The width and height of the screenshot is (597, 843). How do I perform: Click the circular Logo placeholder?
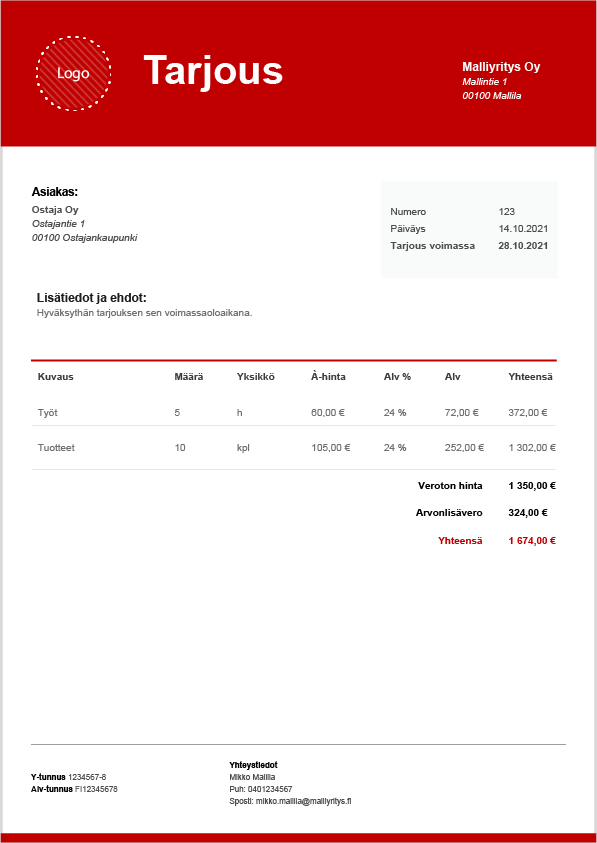tap(74, 74)
